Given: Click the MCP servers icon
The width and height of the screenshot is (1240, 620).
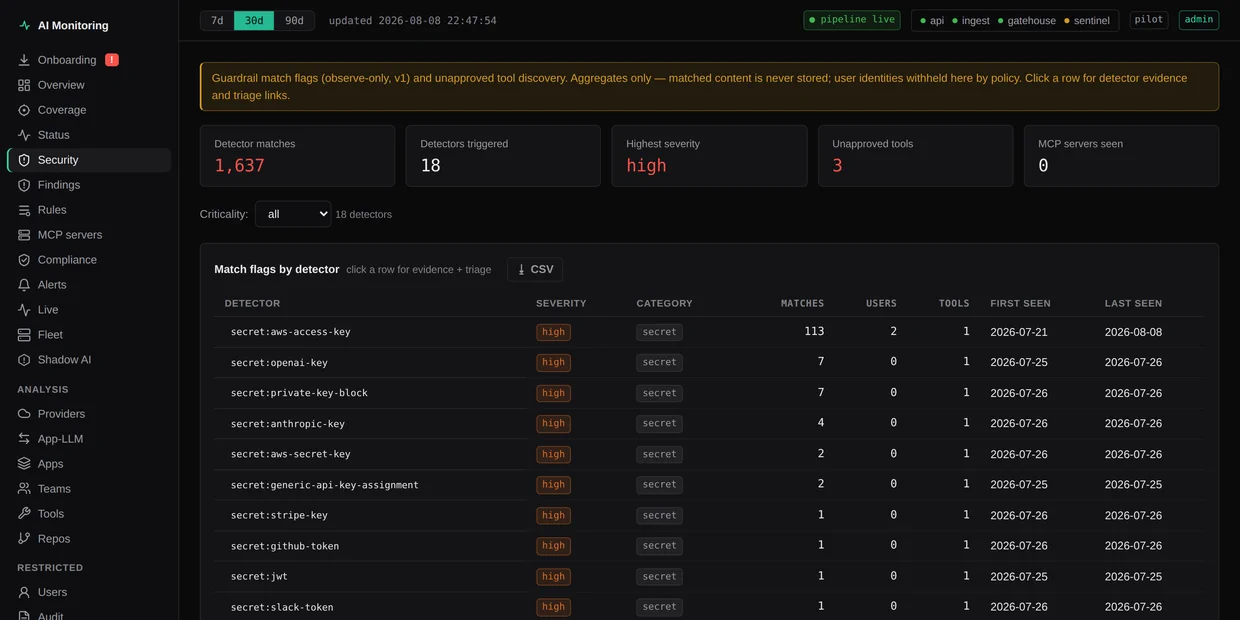Looking at the screenshot, I should [x=24, y=235].
